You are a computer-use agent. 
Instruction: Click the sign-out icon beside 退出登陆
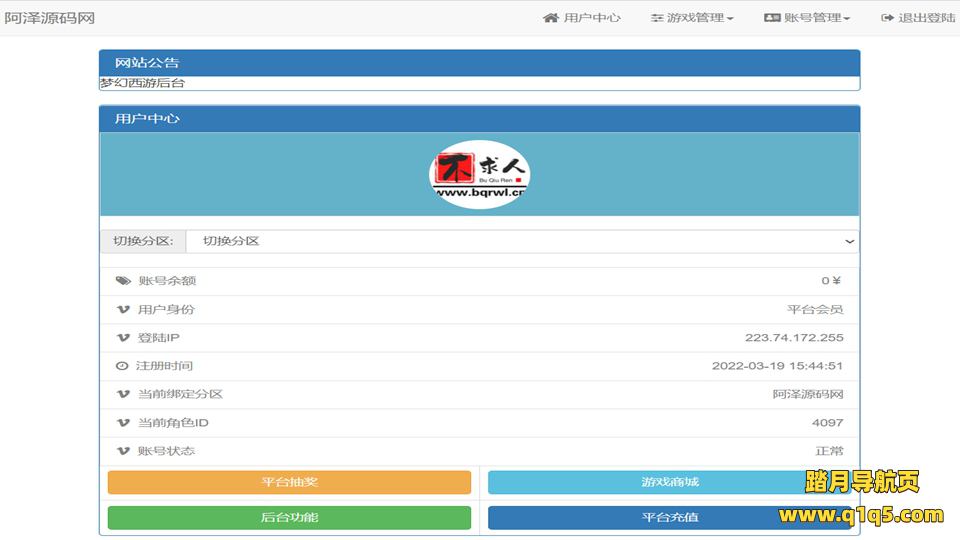tap(887, 18)
